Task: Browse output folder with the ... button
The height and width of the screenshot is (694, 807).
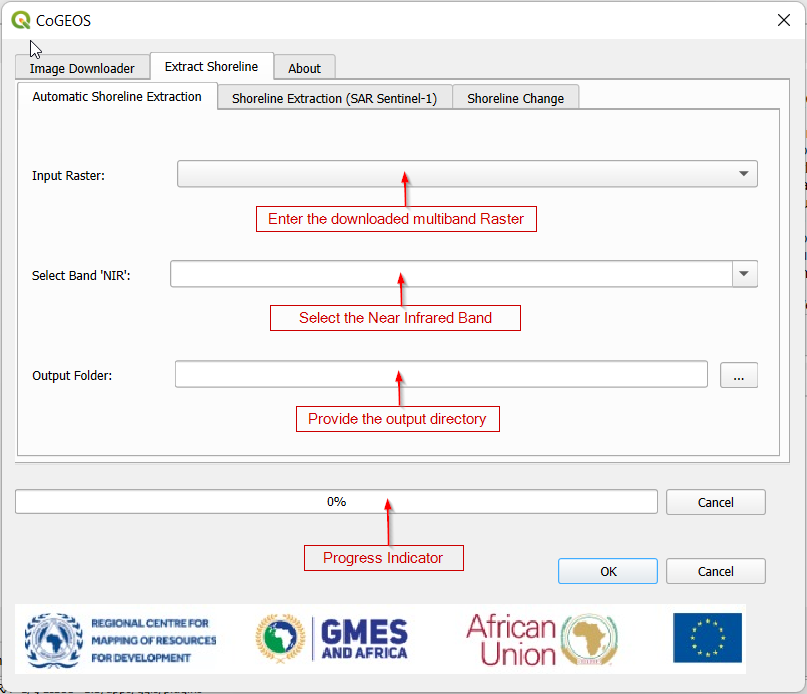Action: (x=739, y=375)
